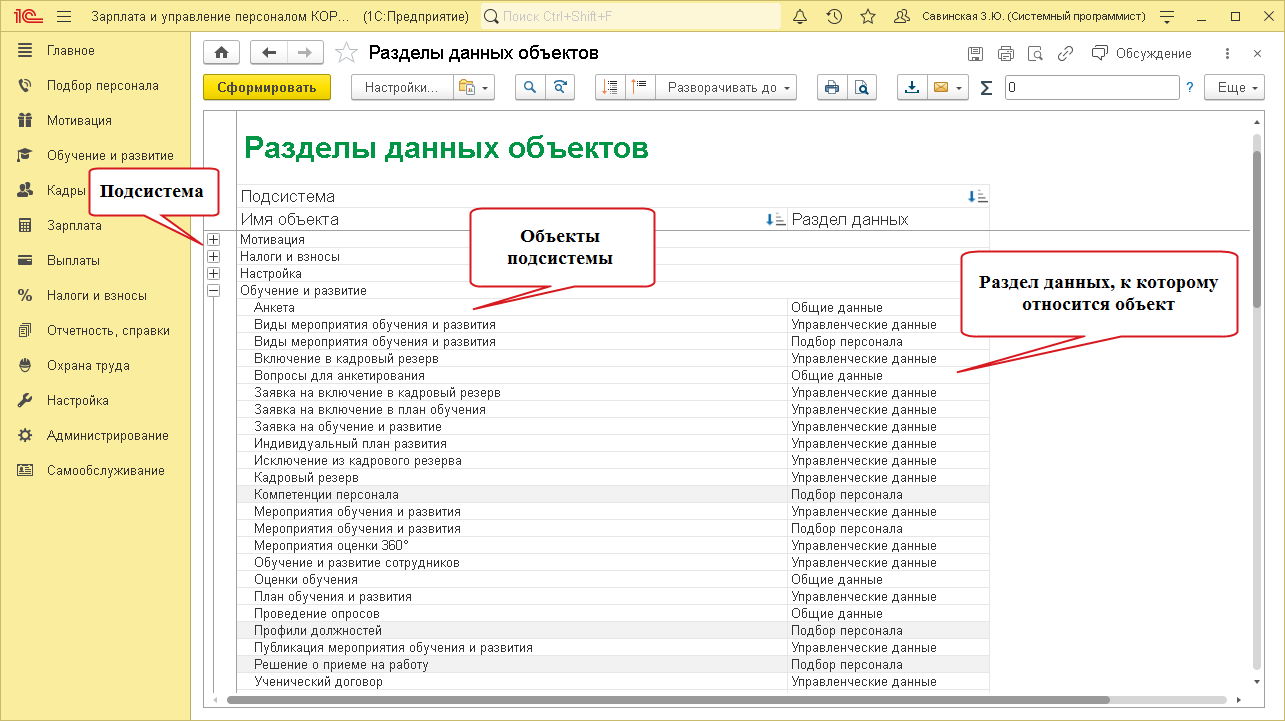
Task: Open the Администрирование section
Action: [107, 436]
